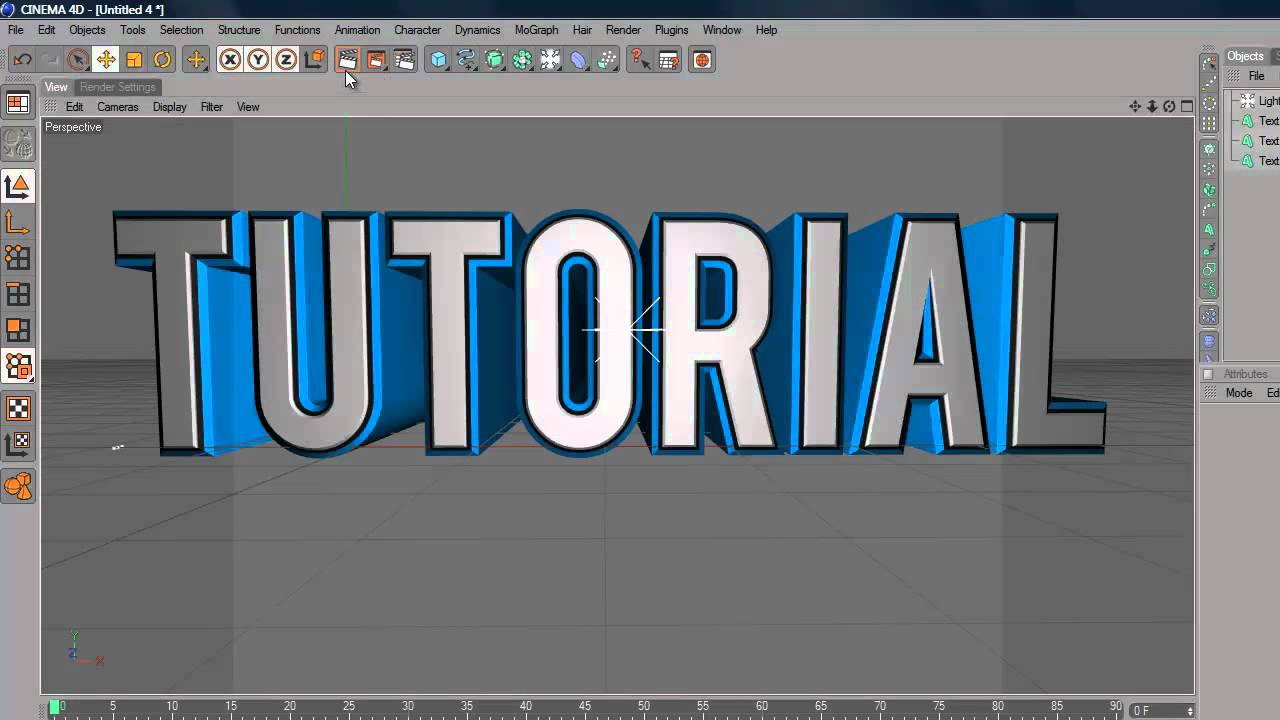Click the greyed Make Editable icon

point(18,145)
